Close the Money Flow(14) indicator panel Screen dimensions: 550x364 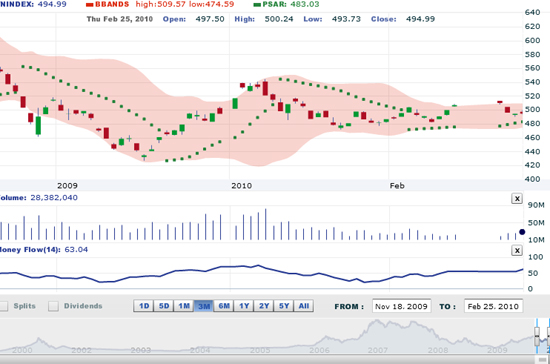click(x=517, y=250)
